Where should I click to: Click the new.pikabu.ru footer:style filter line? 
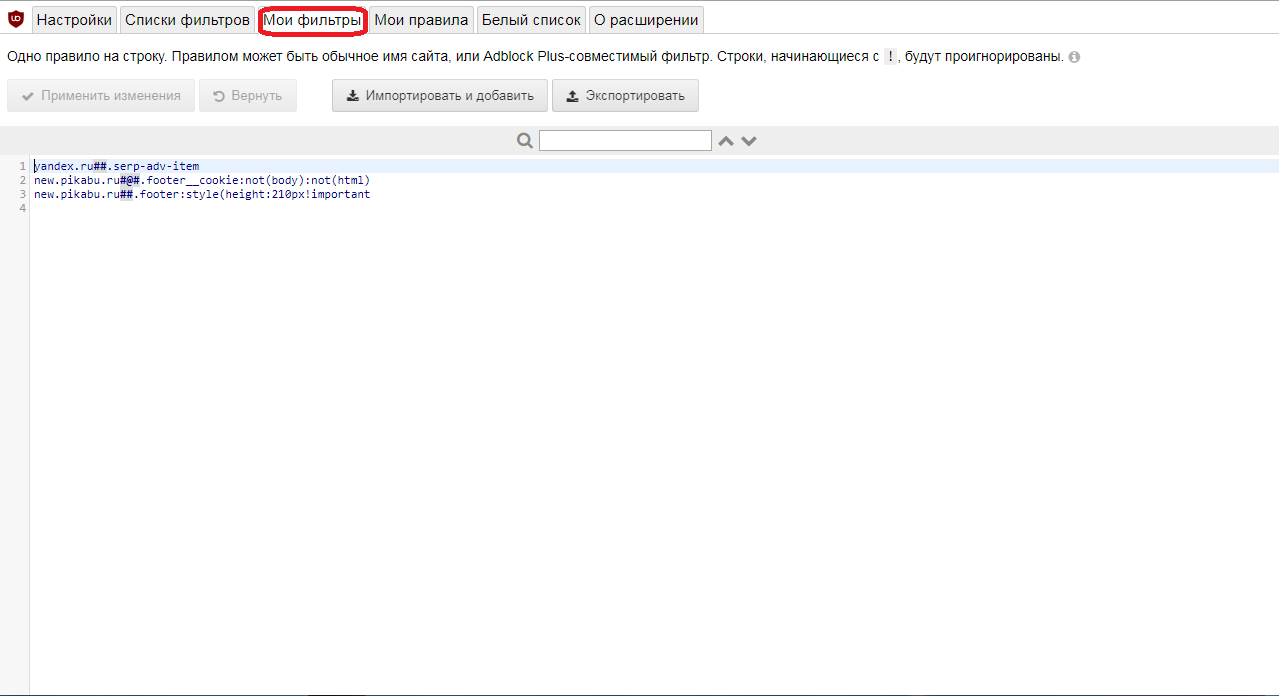[x=202, y=194]
